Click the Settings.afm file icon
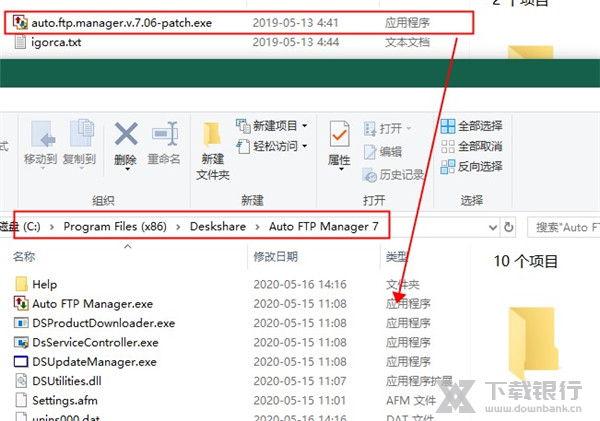Screen dimensions: 600x421 coord(21,400)
